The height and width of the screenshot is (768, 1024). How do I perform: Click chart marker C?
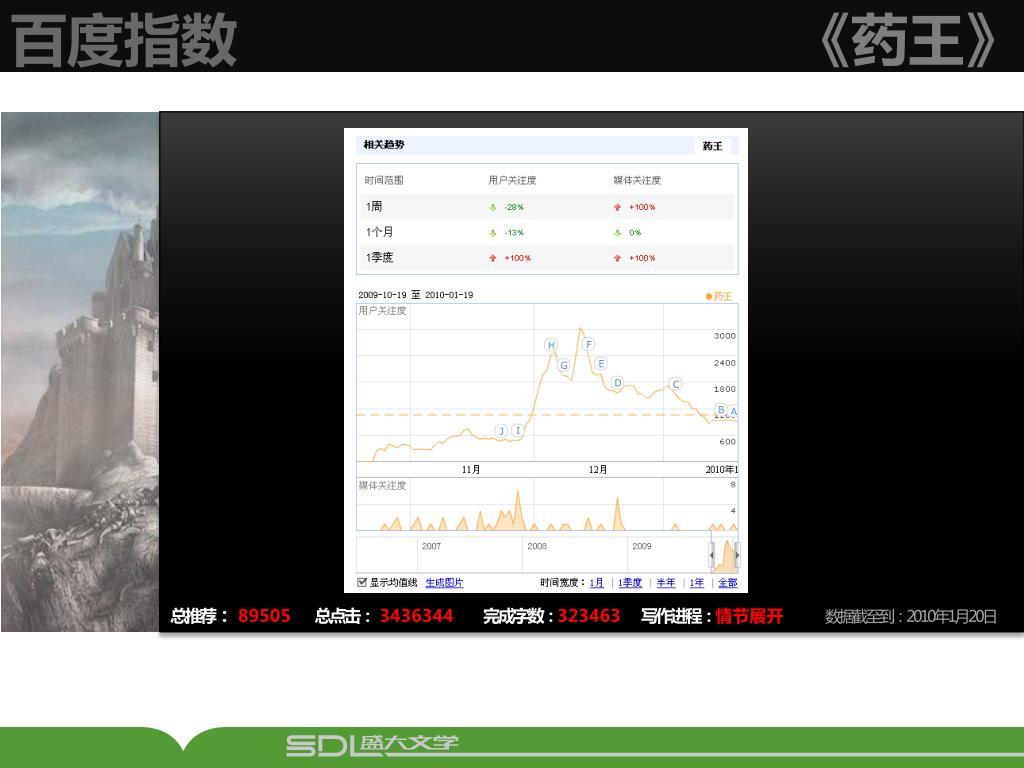tap(676, 384)
